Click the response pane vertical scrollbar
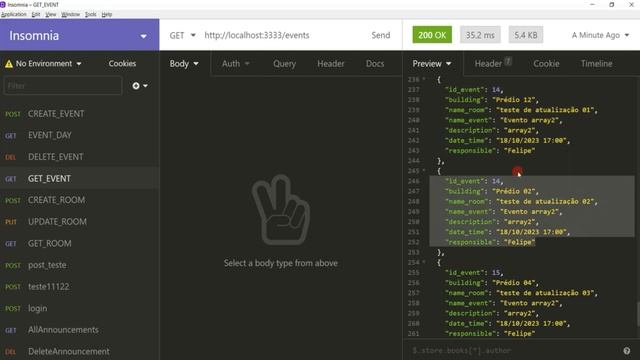The height and width of the screenshot is (360, 640). click(x=637, y=314)
